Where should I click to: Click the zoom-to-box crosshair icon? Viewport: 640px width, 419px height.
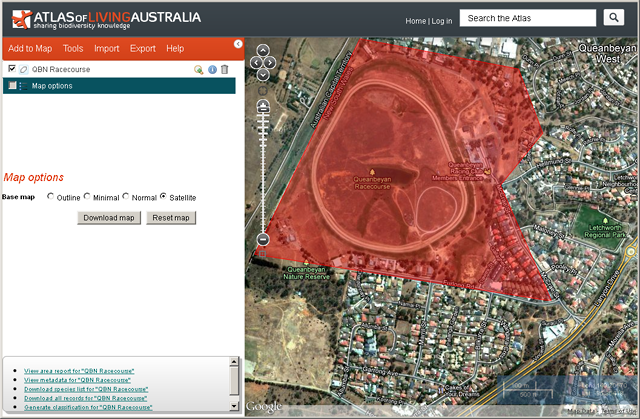[263, 91]
